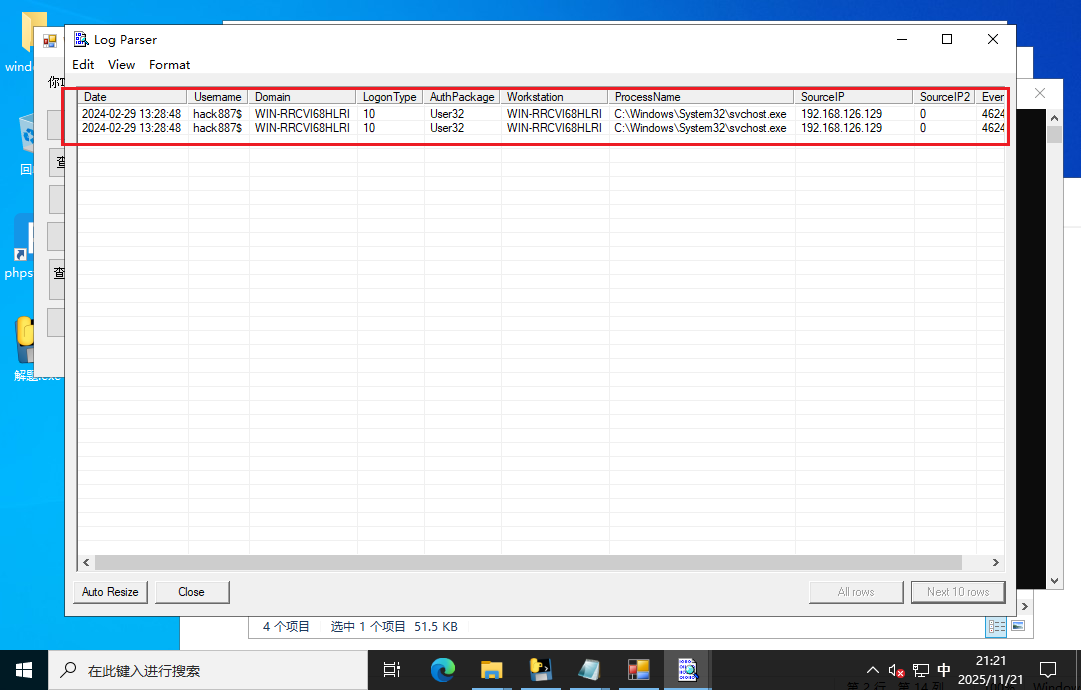Click the Next 10 rows button

[x=958, y=592]
